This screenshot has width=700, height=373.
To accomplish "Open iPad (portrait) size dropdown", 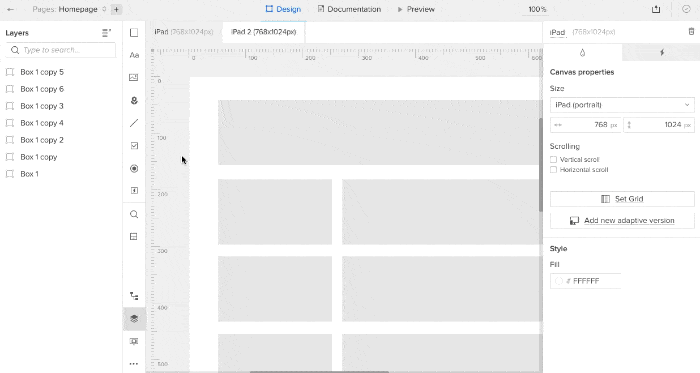I will [622, 105].
